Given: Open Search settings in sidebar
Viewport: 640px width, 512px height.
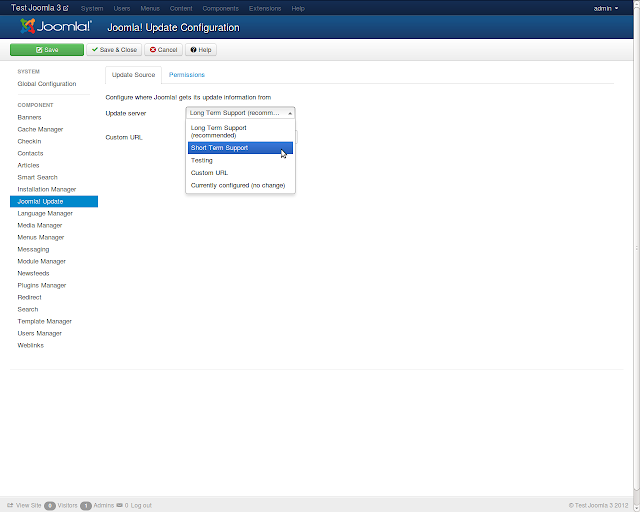Looking at the screenshot, I should tap(28, 309).
